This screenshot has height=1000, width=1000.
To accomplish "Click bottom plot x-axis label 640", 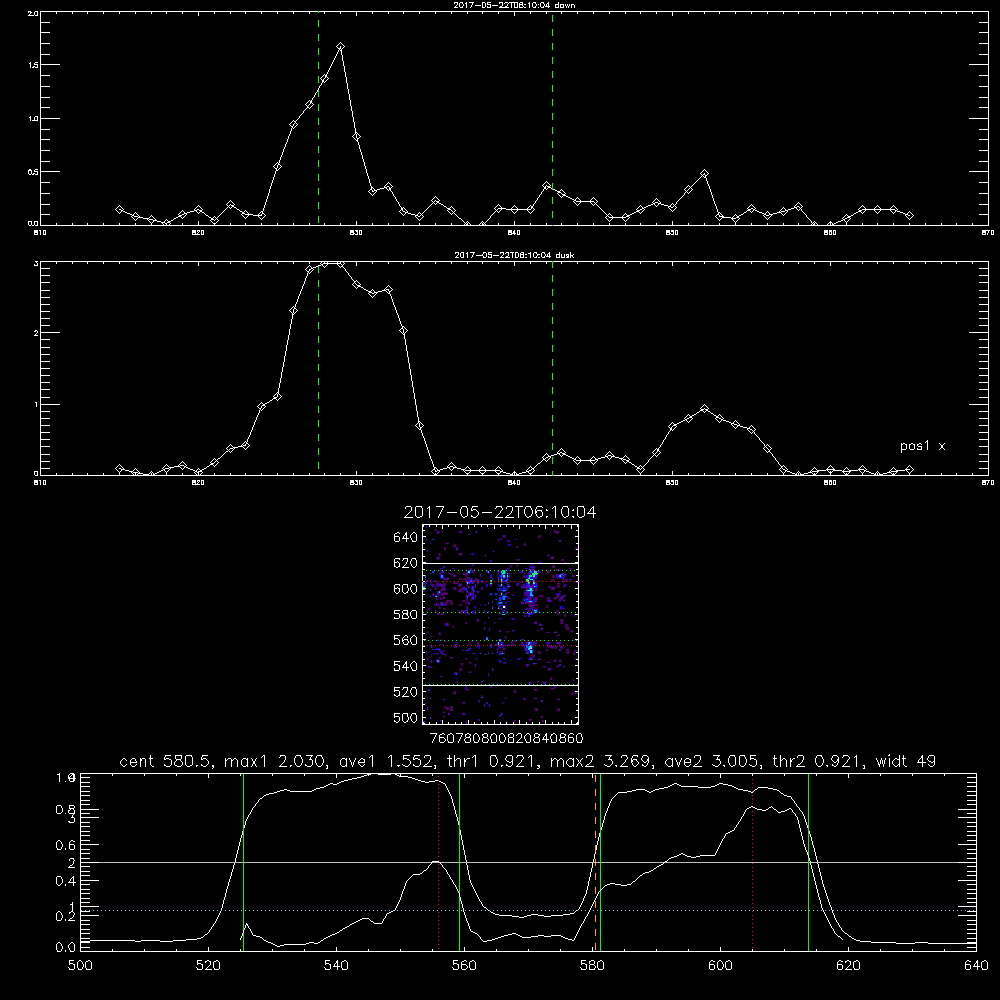I will [976, 966].
